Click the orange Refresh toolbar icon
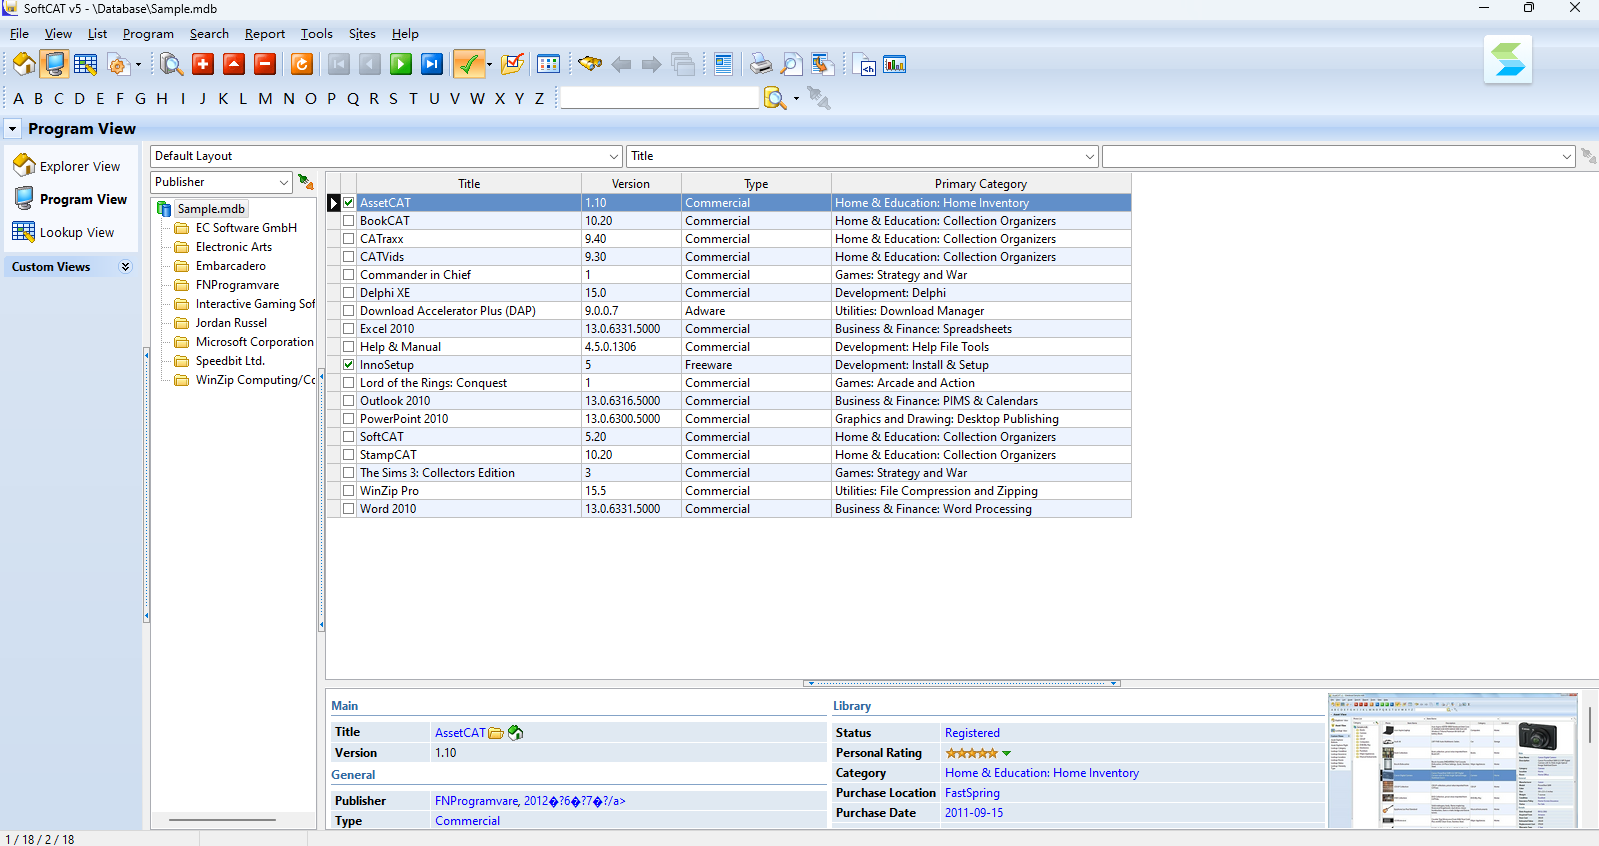Viewport: 1599px width, 846px height. pos(302,65)
